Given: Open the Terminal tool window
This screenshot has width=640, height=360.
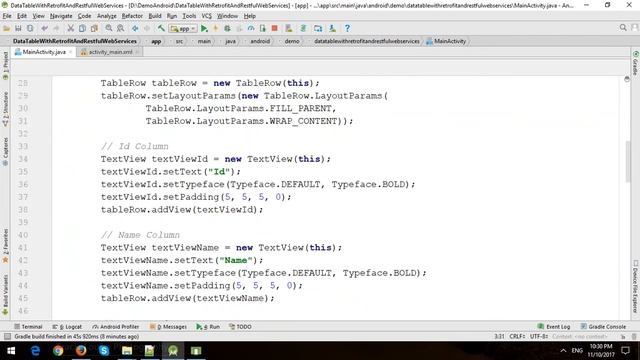Looking at the screenshot, I should (x=28, y=327).
